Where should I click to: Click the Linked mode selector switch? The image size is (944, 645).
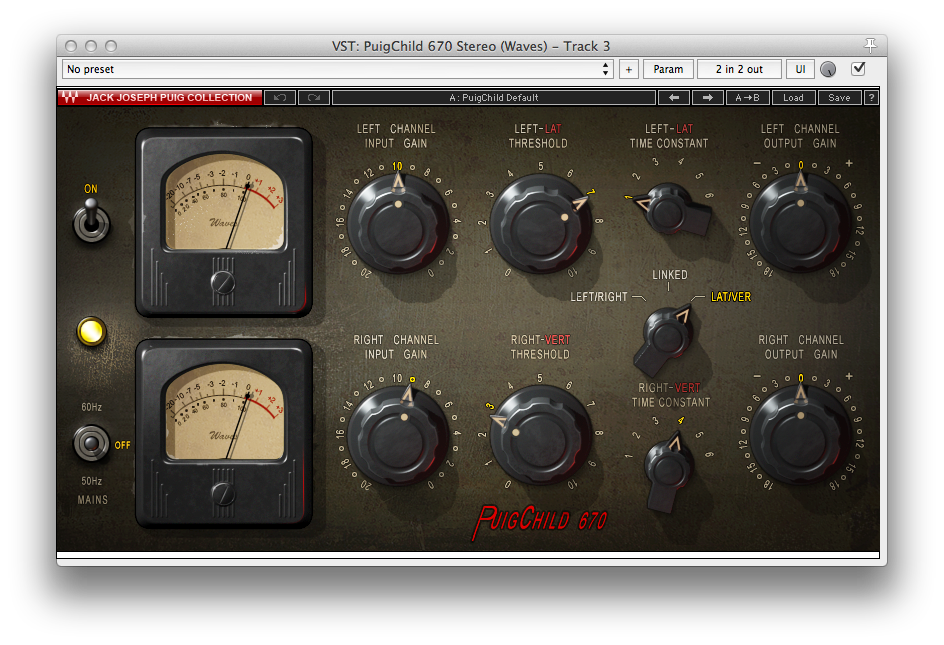667,338
